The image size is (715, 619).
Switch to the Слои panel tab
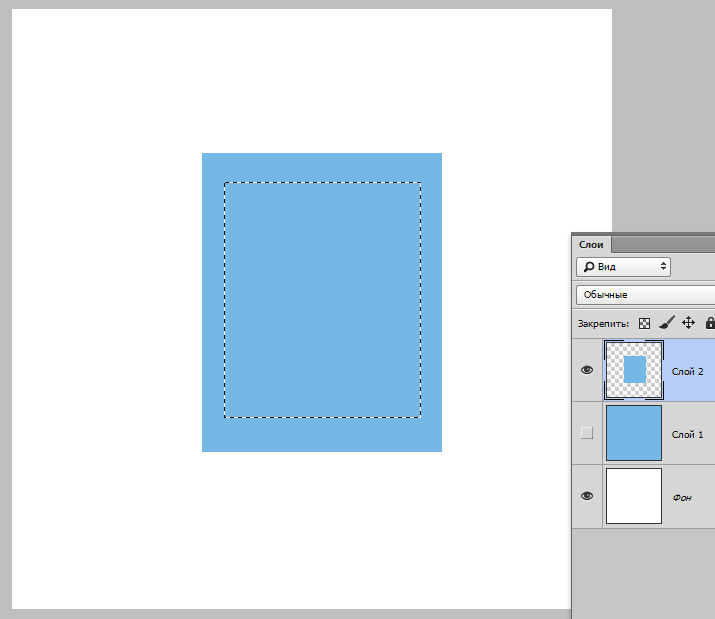tap(591, 244)
